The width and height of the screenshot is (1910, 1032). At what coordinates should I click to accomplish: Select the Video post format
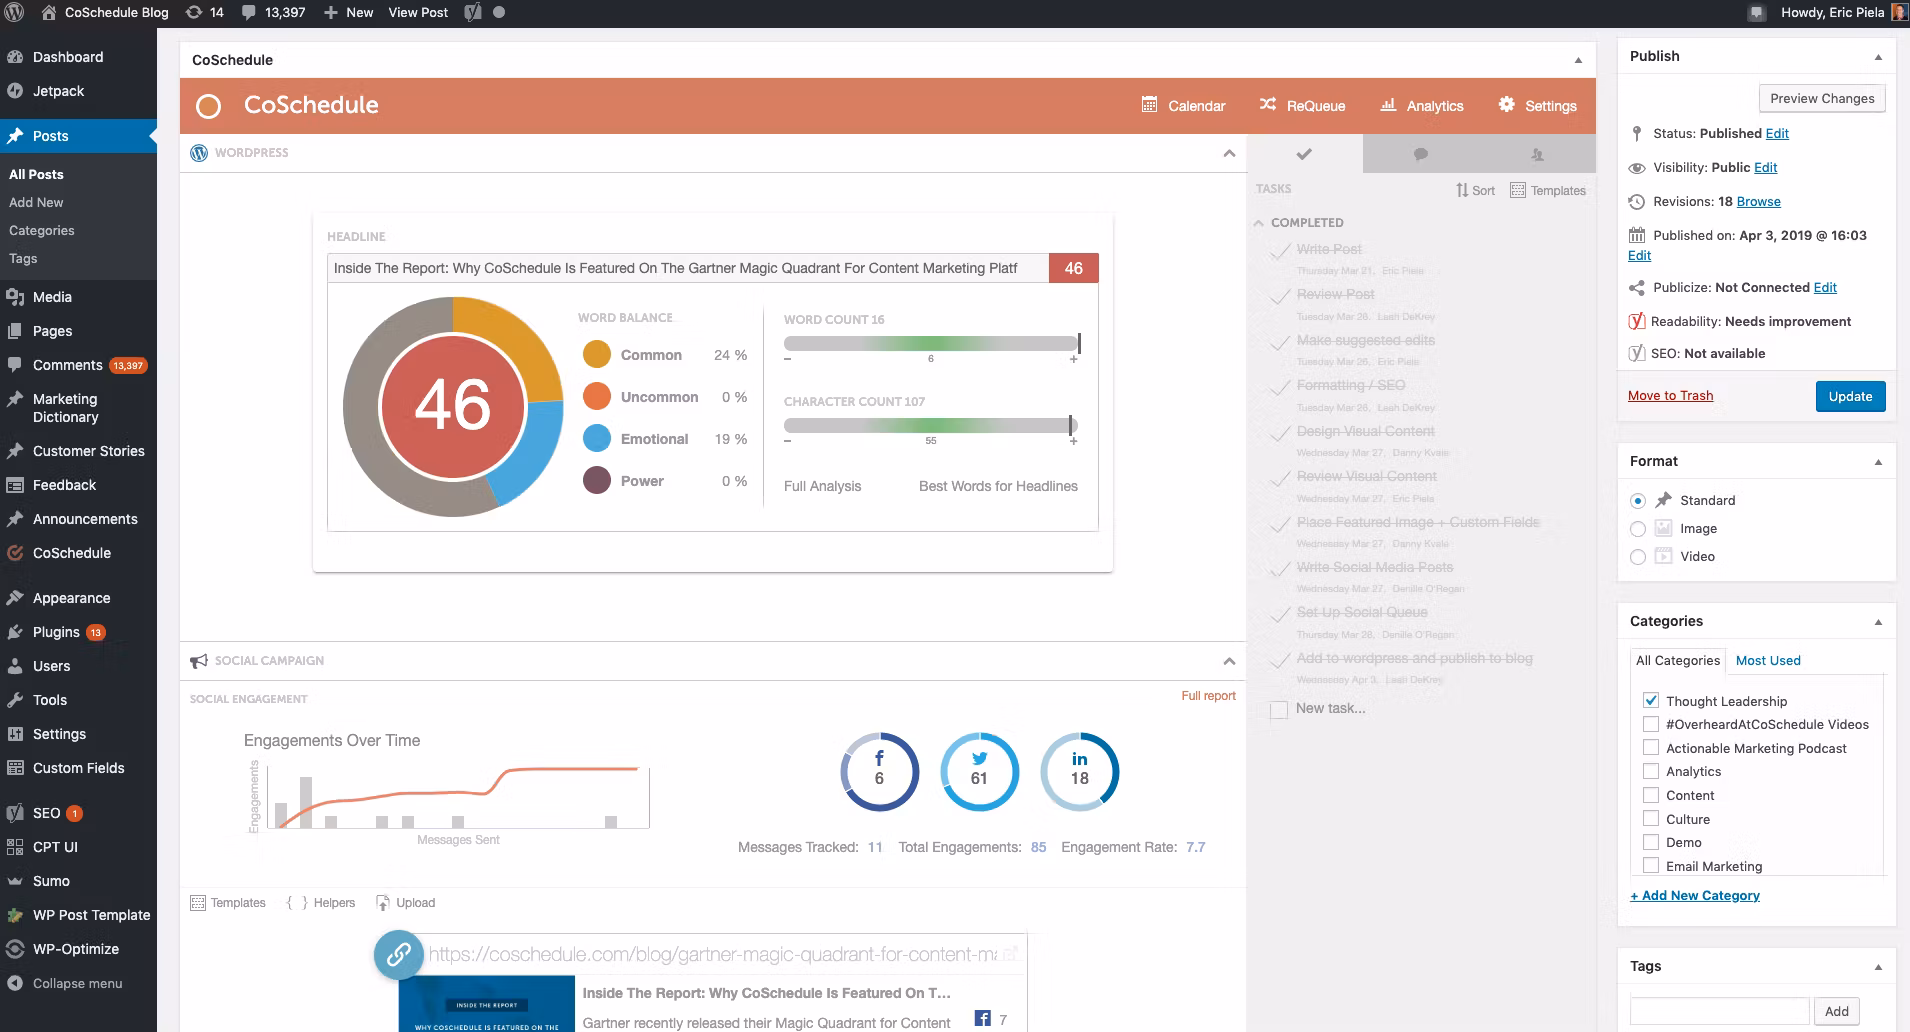(x=1638, y=557)
